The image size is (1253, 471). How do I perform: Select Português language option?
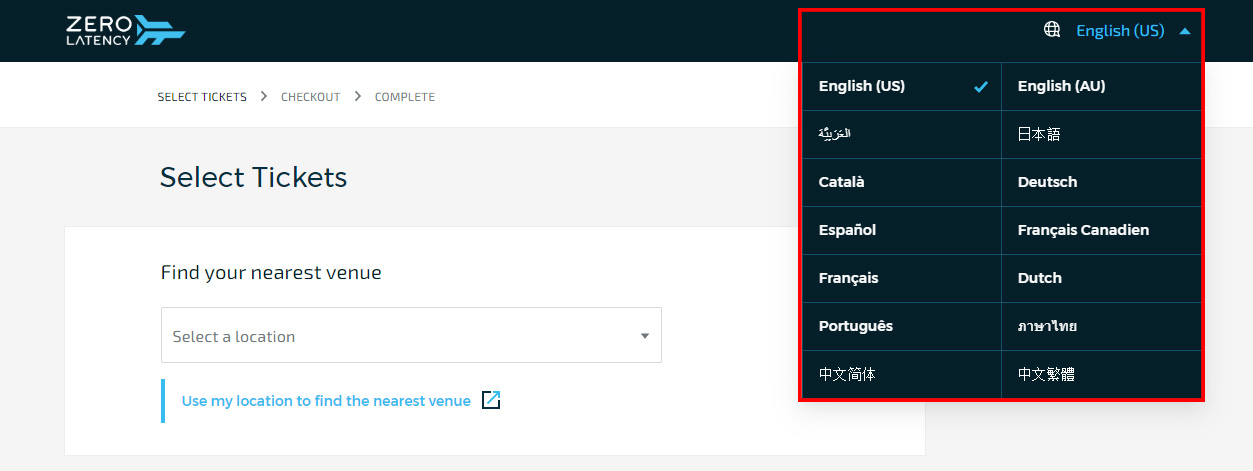902,326
